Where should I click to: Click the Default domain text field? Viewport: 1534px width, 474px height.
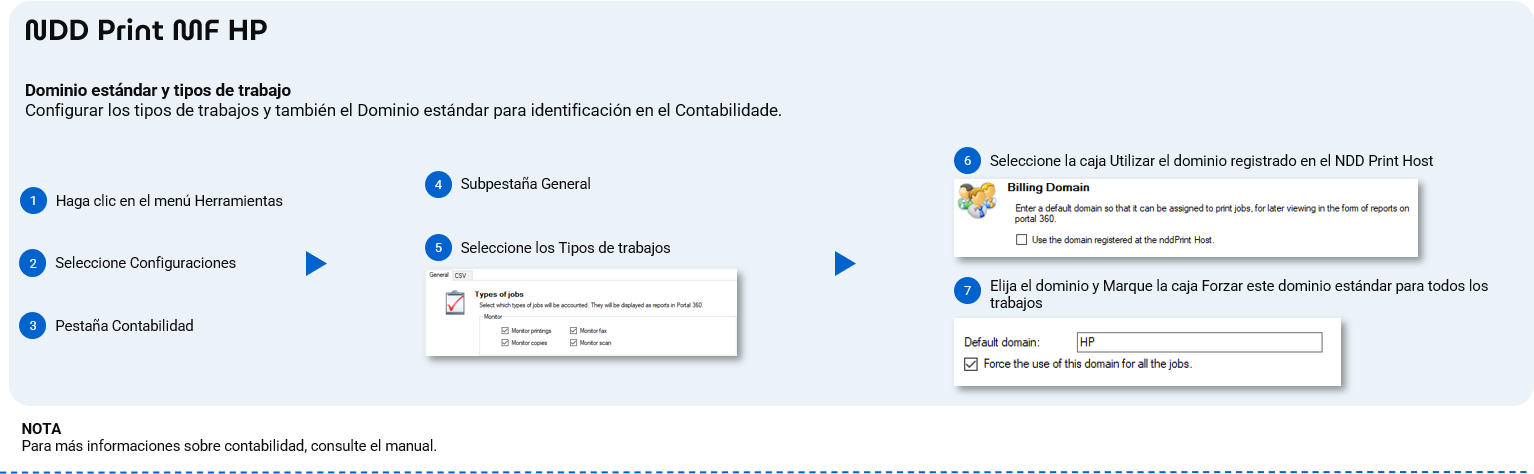1199,342
